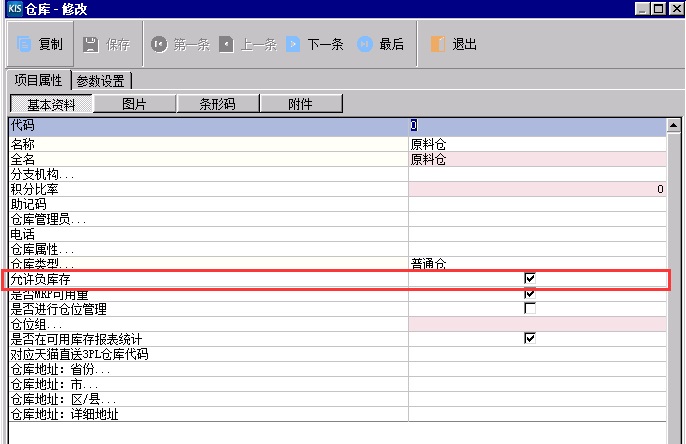
Task: Click the name (名称) value field
Action: pos(537,144)
